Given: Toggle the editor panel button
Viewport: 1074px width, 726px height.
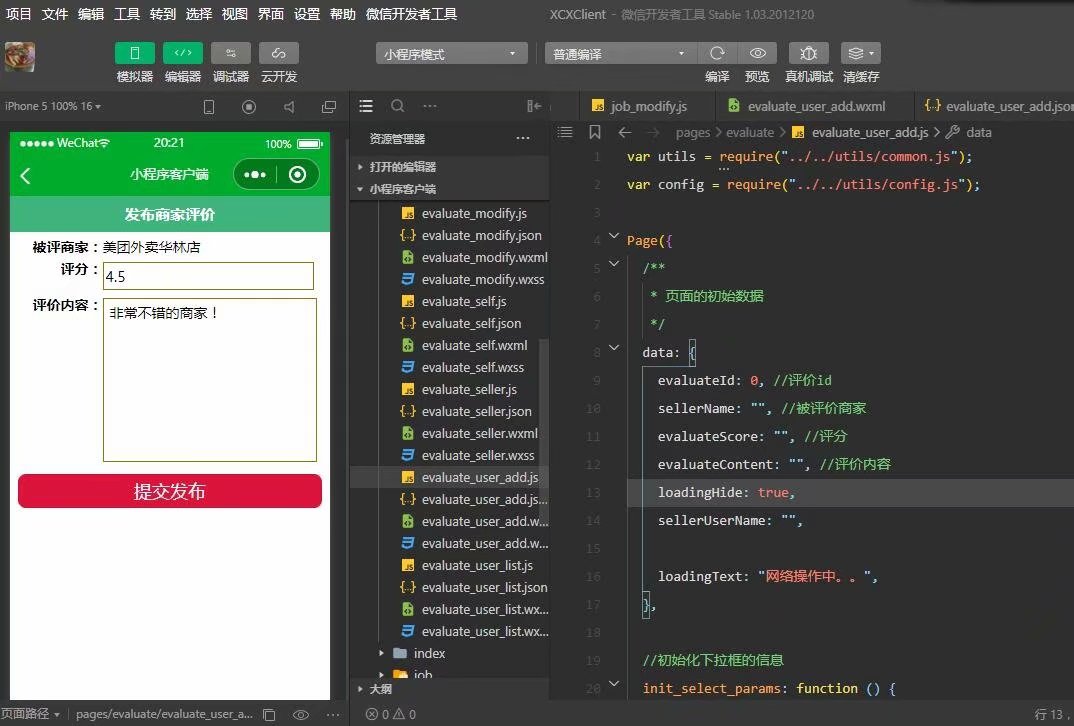Looking at the screenshot, I should tap(183, 53).
